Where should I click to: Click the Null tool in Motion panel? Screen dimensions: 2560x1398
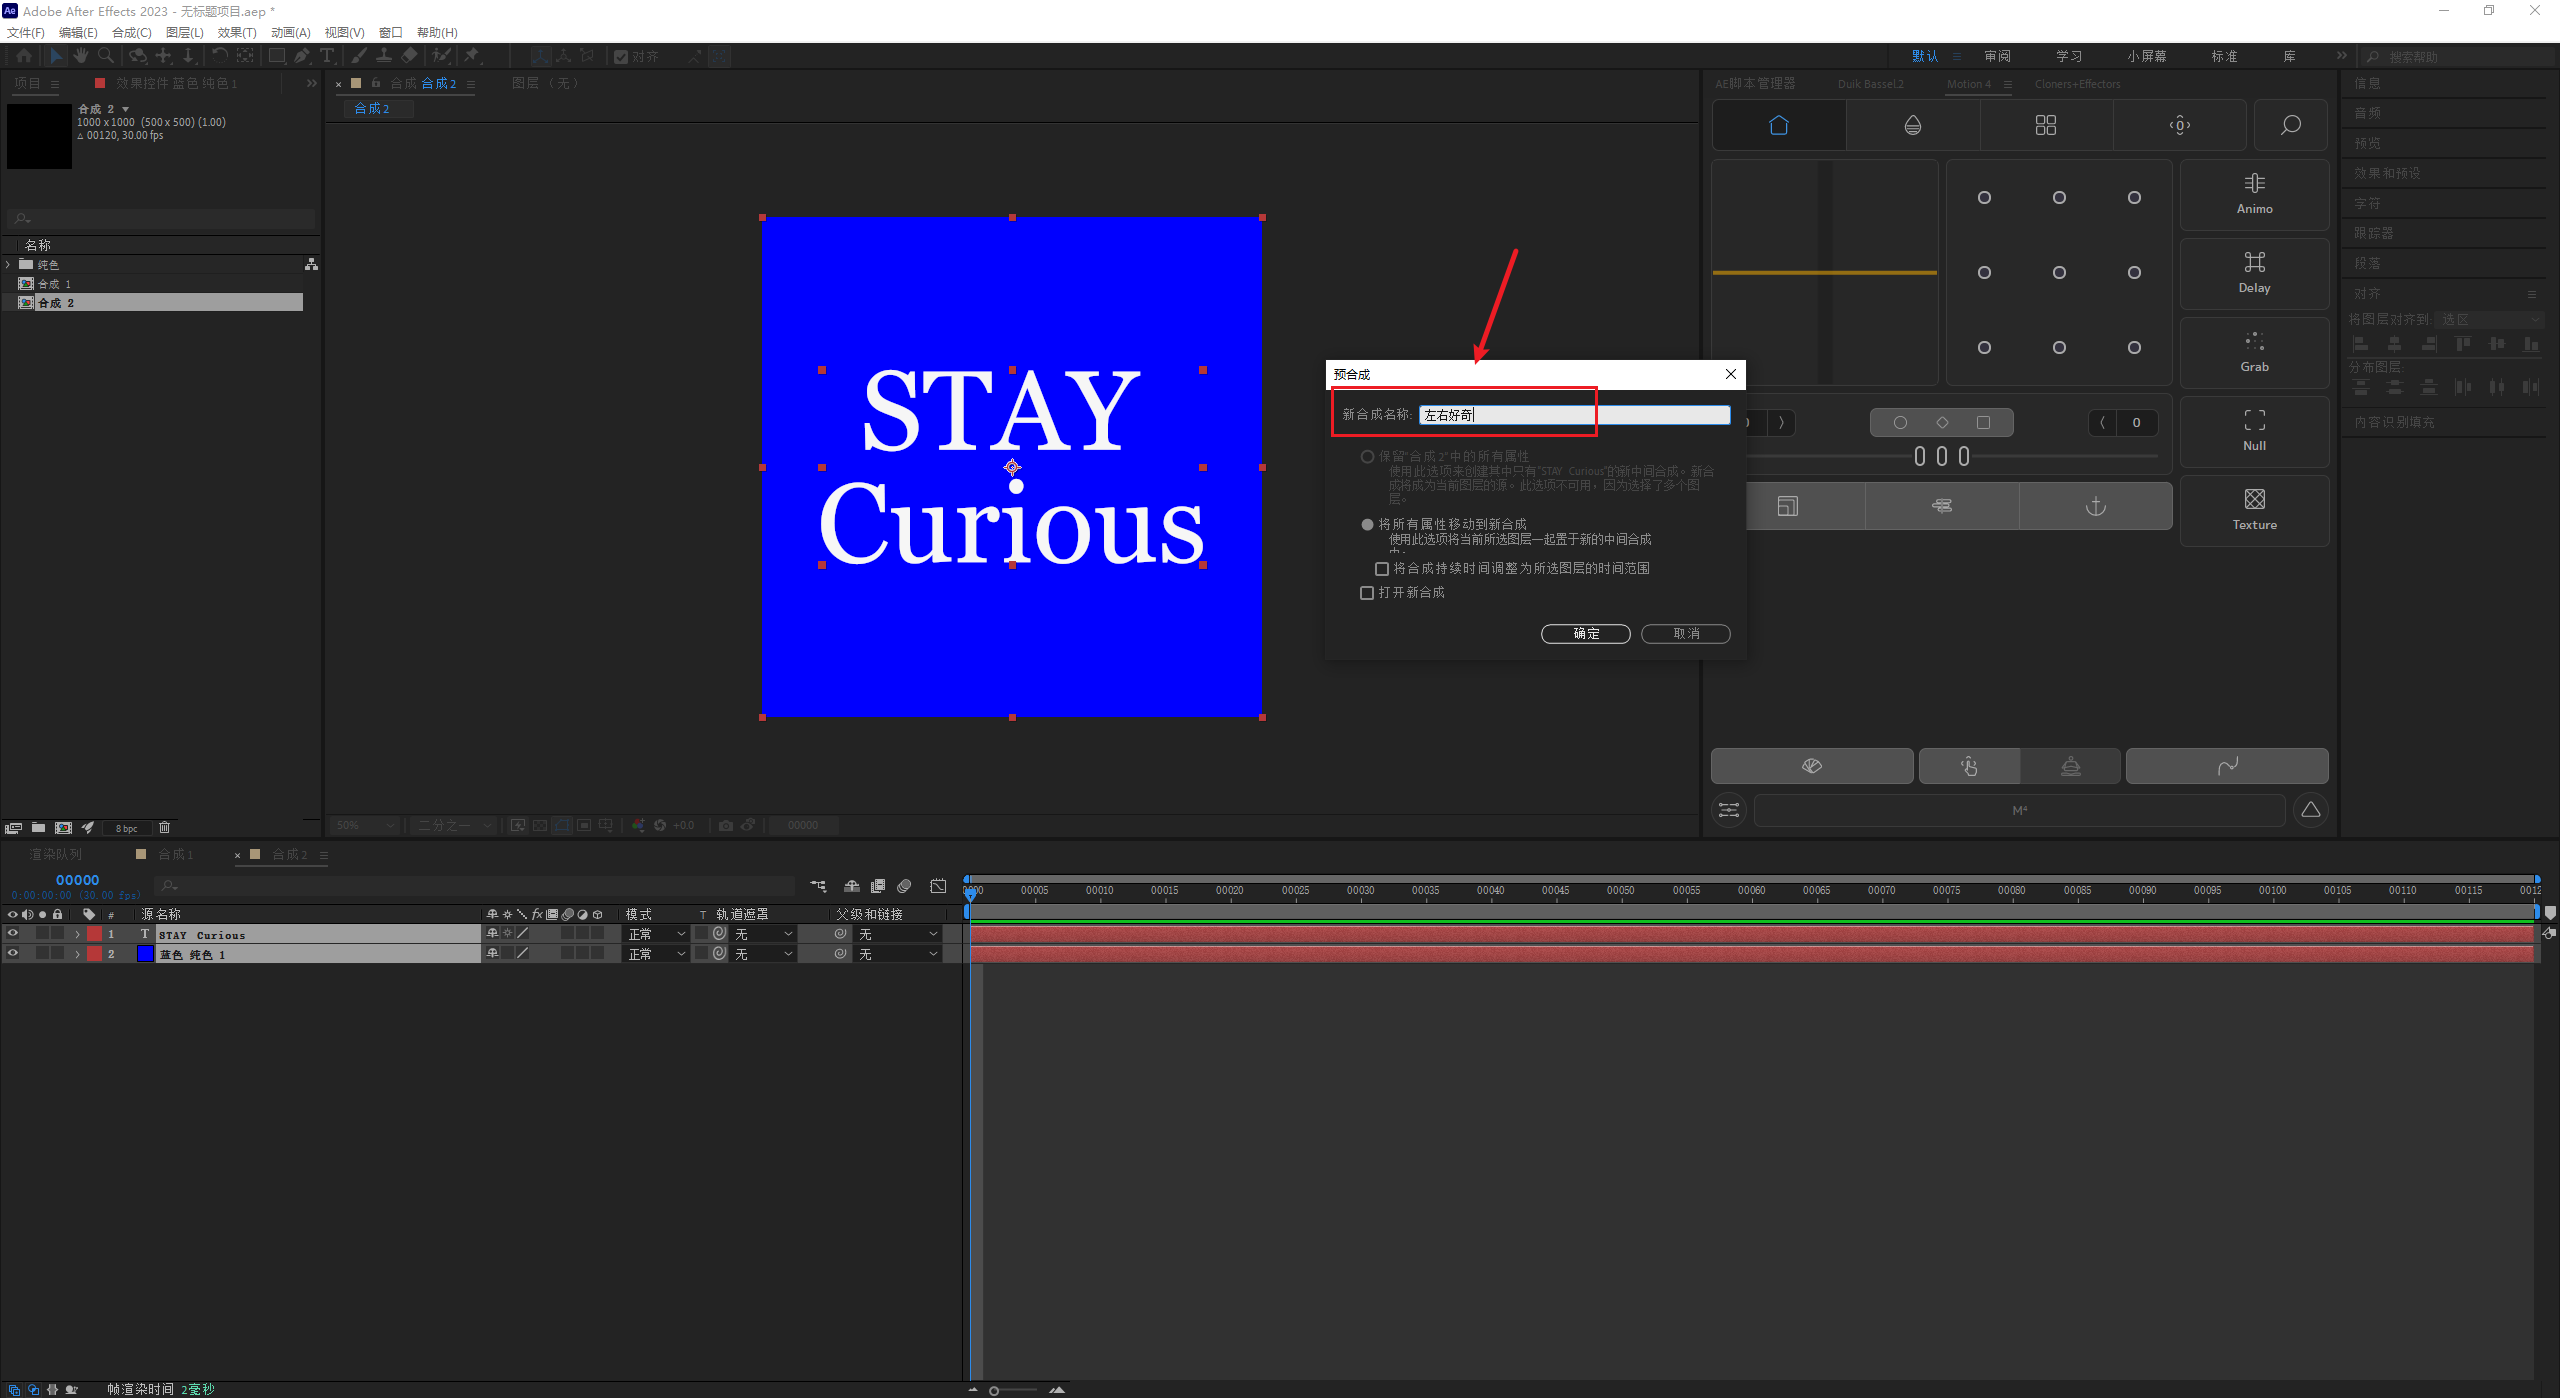[2254, 430]
